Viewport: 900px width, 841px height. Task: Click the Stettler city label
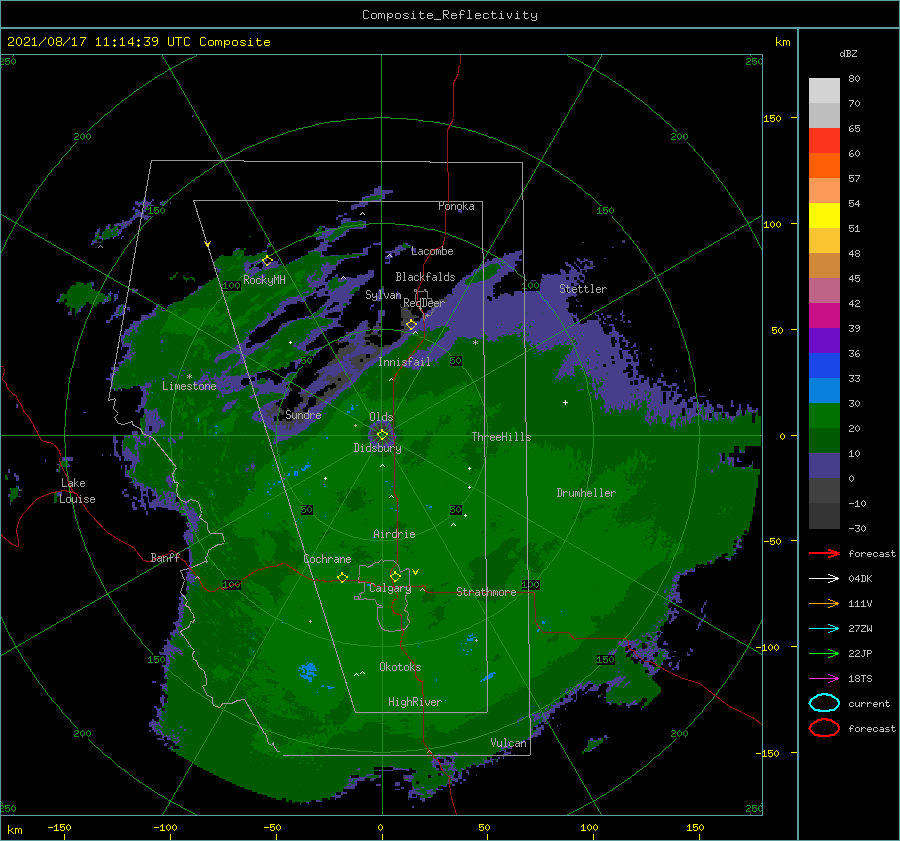pyautogui.click(x=583, y=289)
